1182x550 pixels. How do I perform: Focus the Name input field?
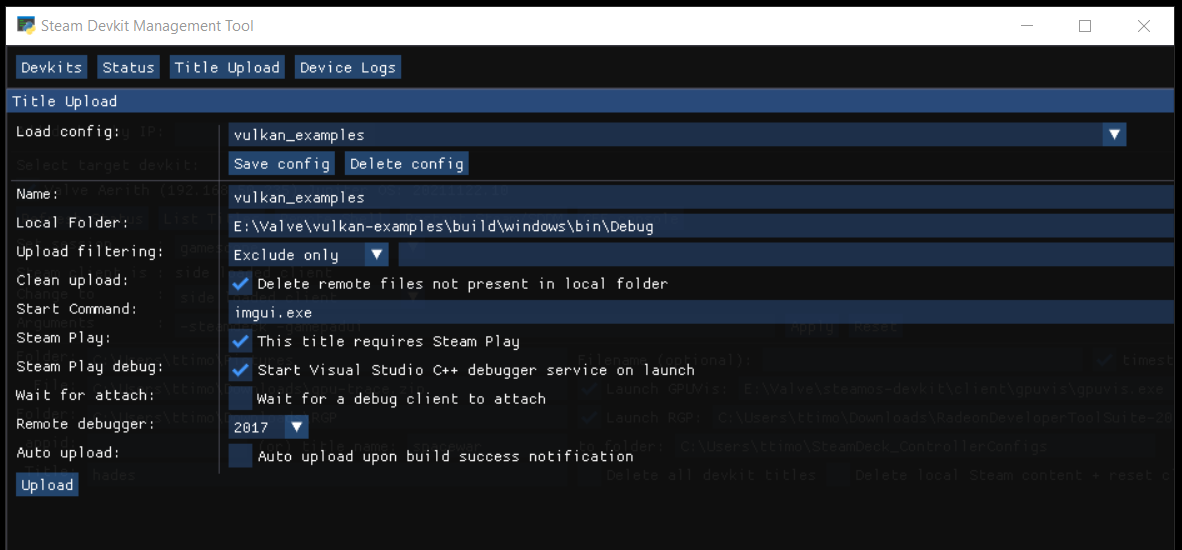701,197
